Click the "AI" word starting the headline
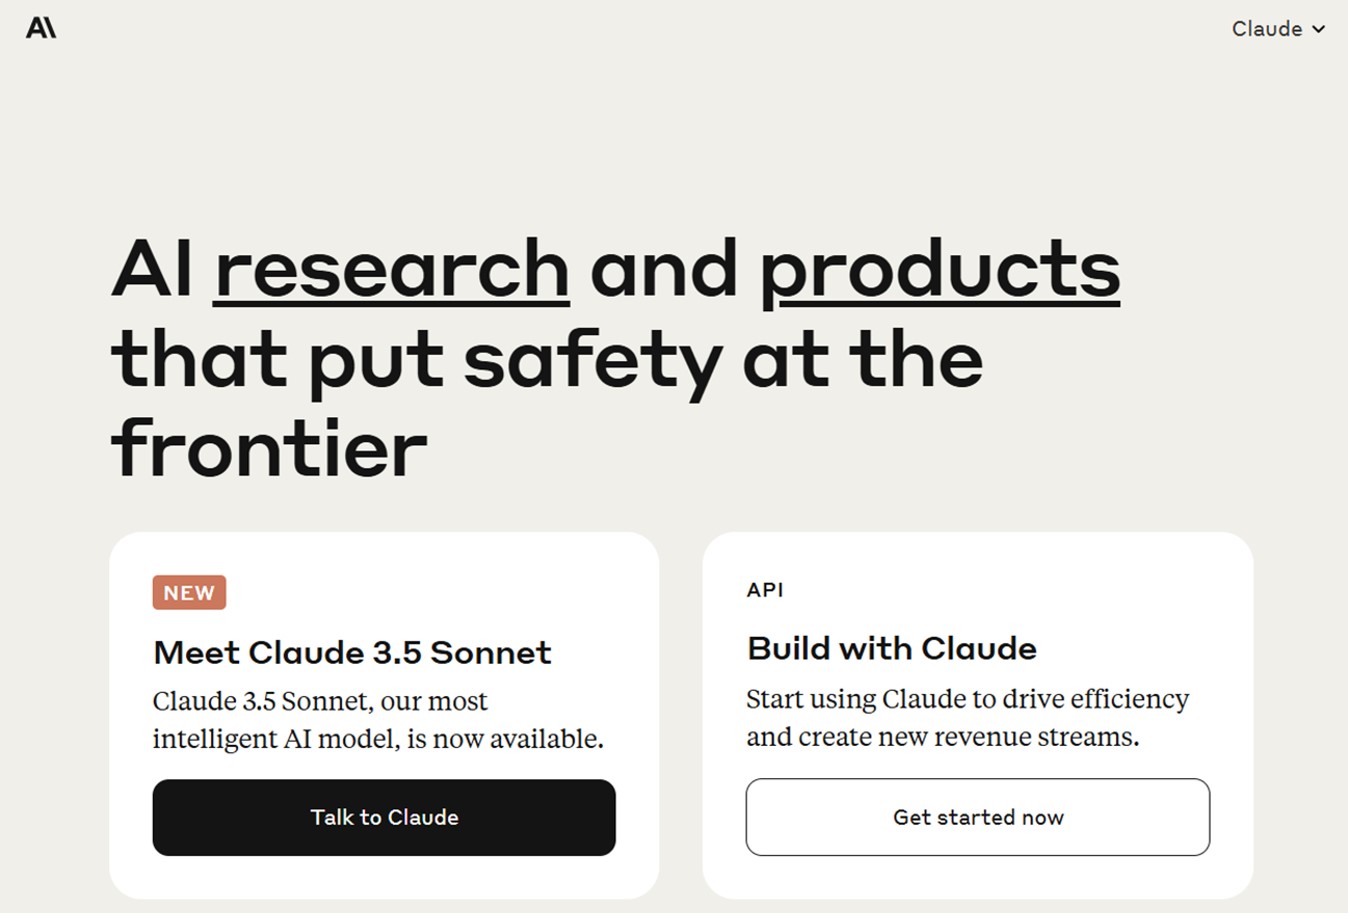This screenshot has height=913, width=1348. click(x=152, y=268)
